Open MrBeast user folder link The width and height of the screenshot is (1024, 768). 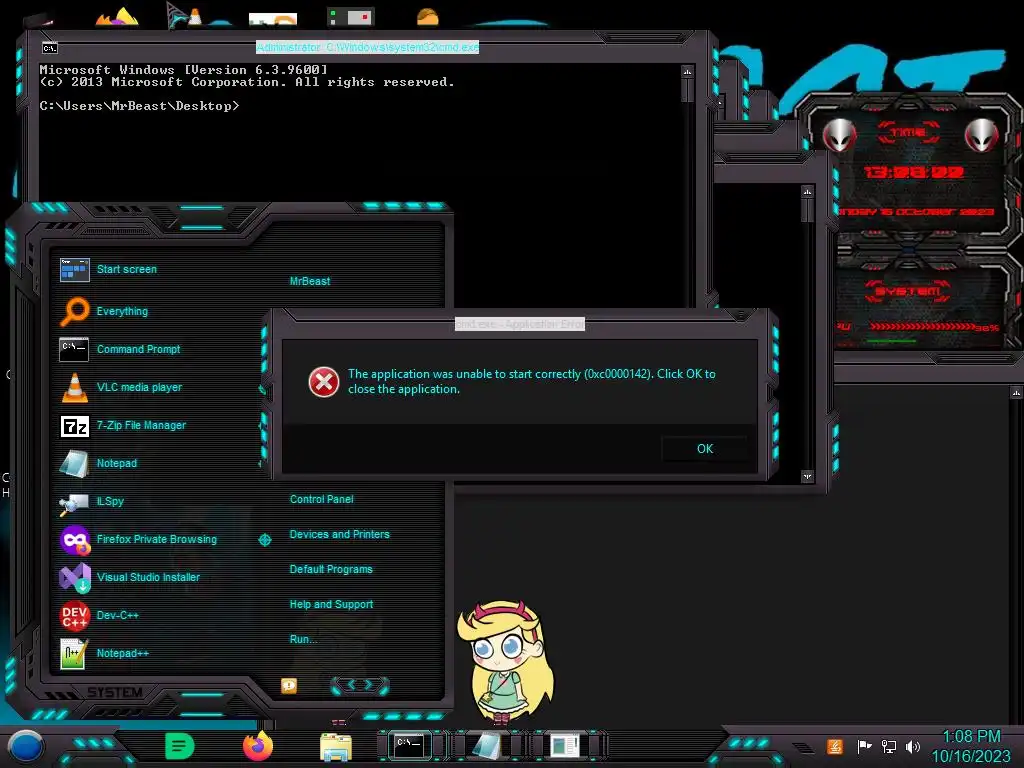coord(310,281)
